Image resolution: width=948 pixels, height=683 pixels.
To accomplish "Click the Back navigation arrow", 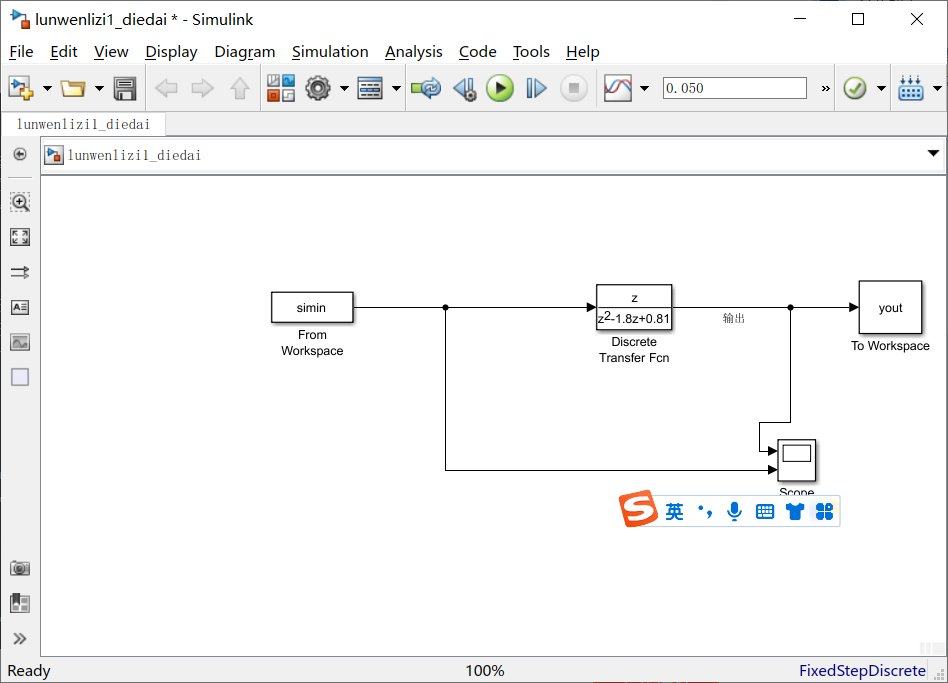I will (166, 88).
